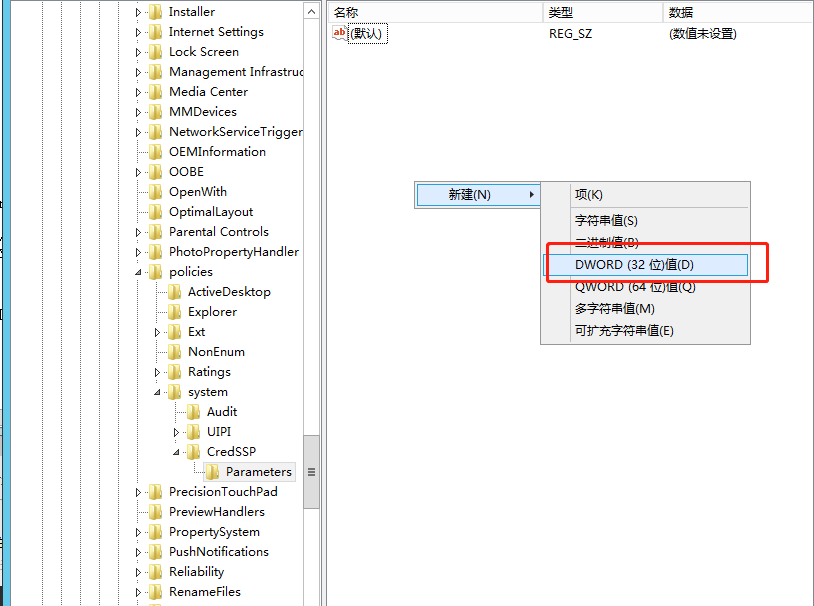Image resolution: width=814 pixels, height=606 pixels.
Task: Expand the UIPI tree node
Action: point(177,432)
